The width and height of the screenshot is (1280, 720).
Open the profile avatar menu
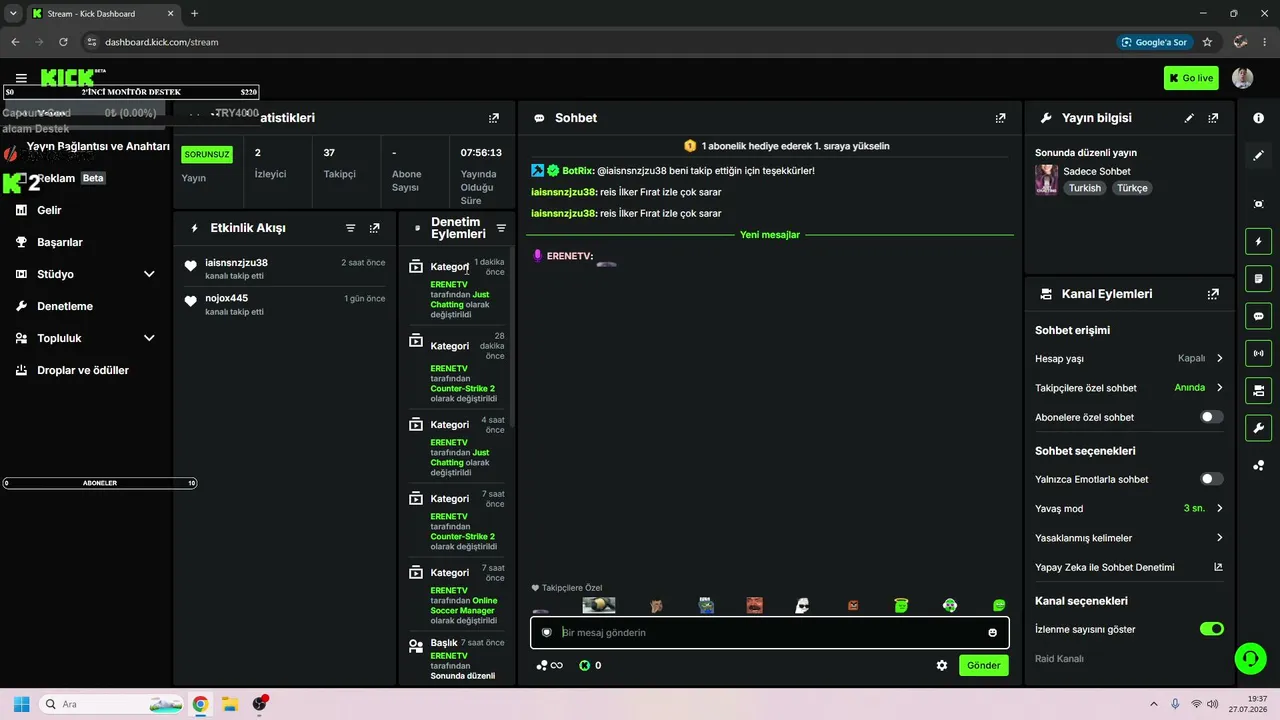click(1243, 78)
